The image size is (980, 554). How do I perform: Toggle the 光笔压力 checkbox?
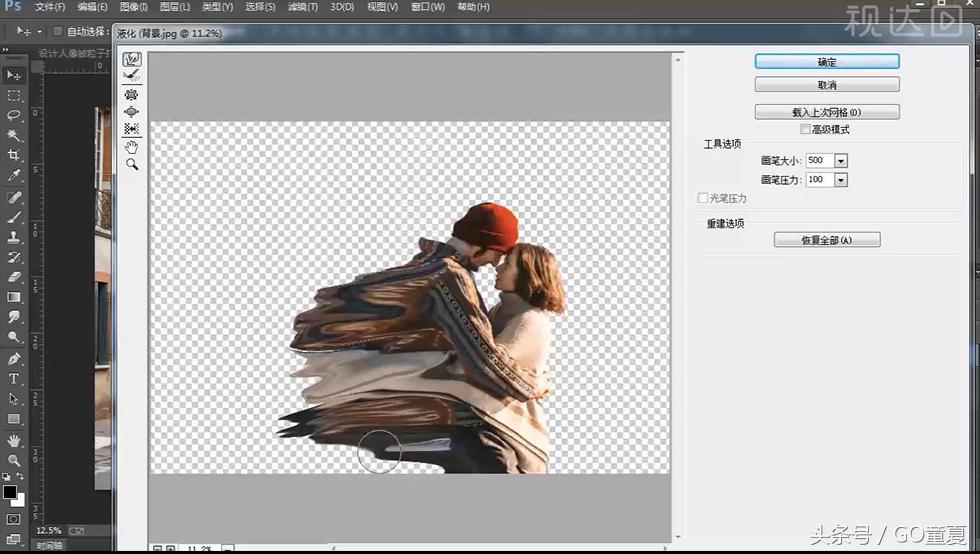coord(702,199)
